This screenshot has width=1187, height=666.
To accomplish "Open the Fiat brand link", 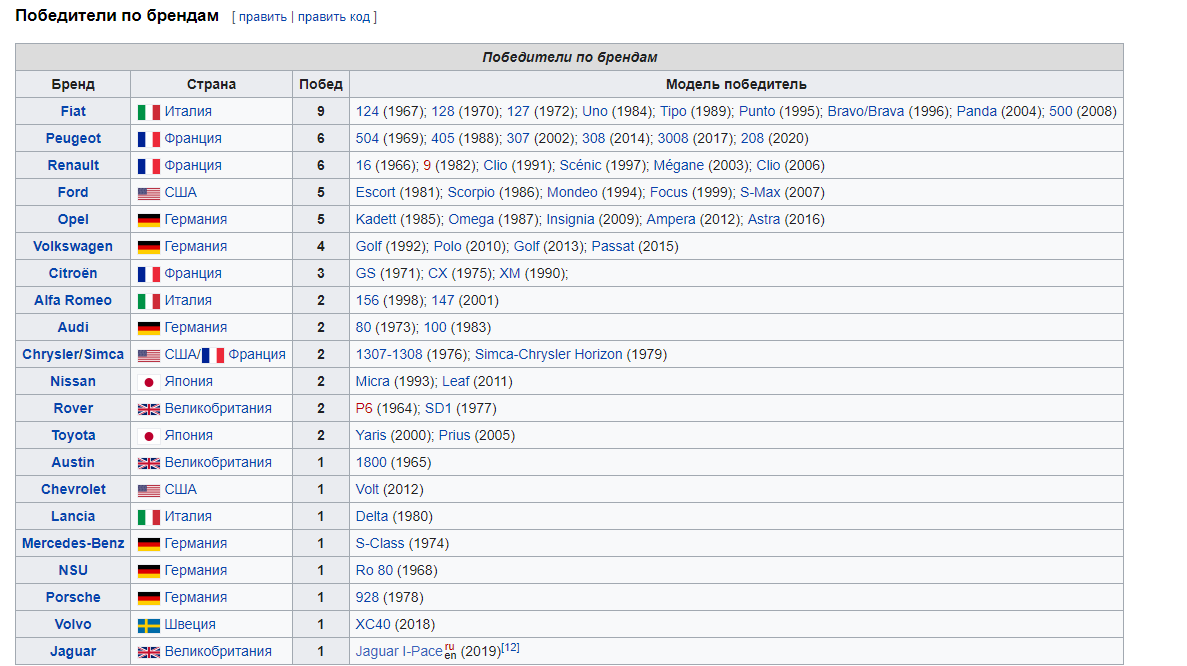I will click(73, 111).
